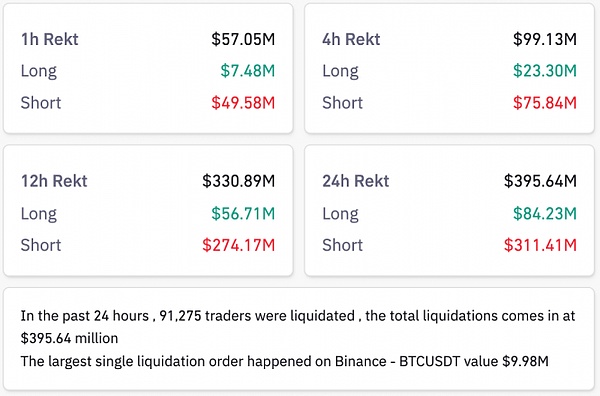600x396 pixels.
Task: Click the Binance BTCUSDT largest liquidation line
Action: click(284, 361)
